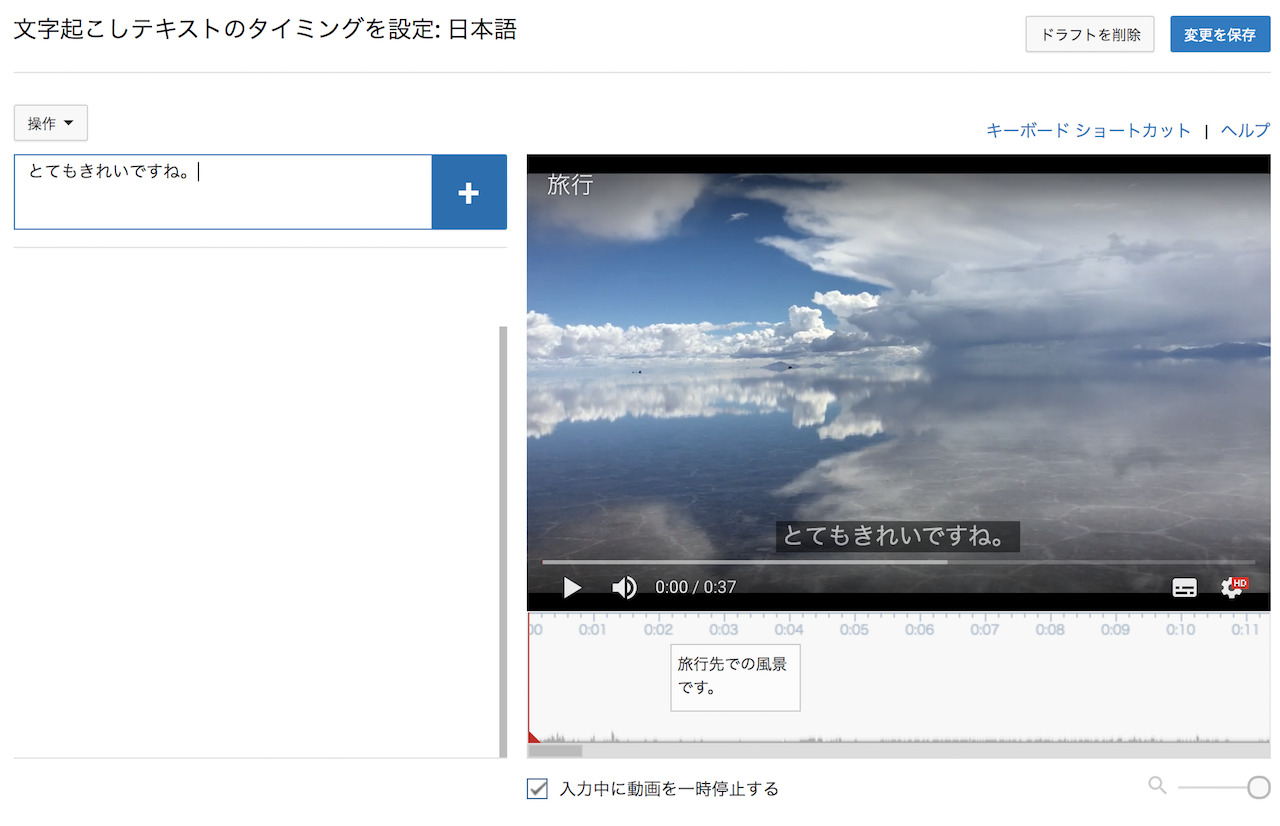Uncheck pause video while typing checkbox
Image resolution: width=1280 pixels, height=826 pixels.
537,789
